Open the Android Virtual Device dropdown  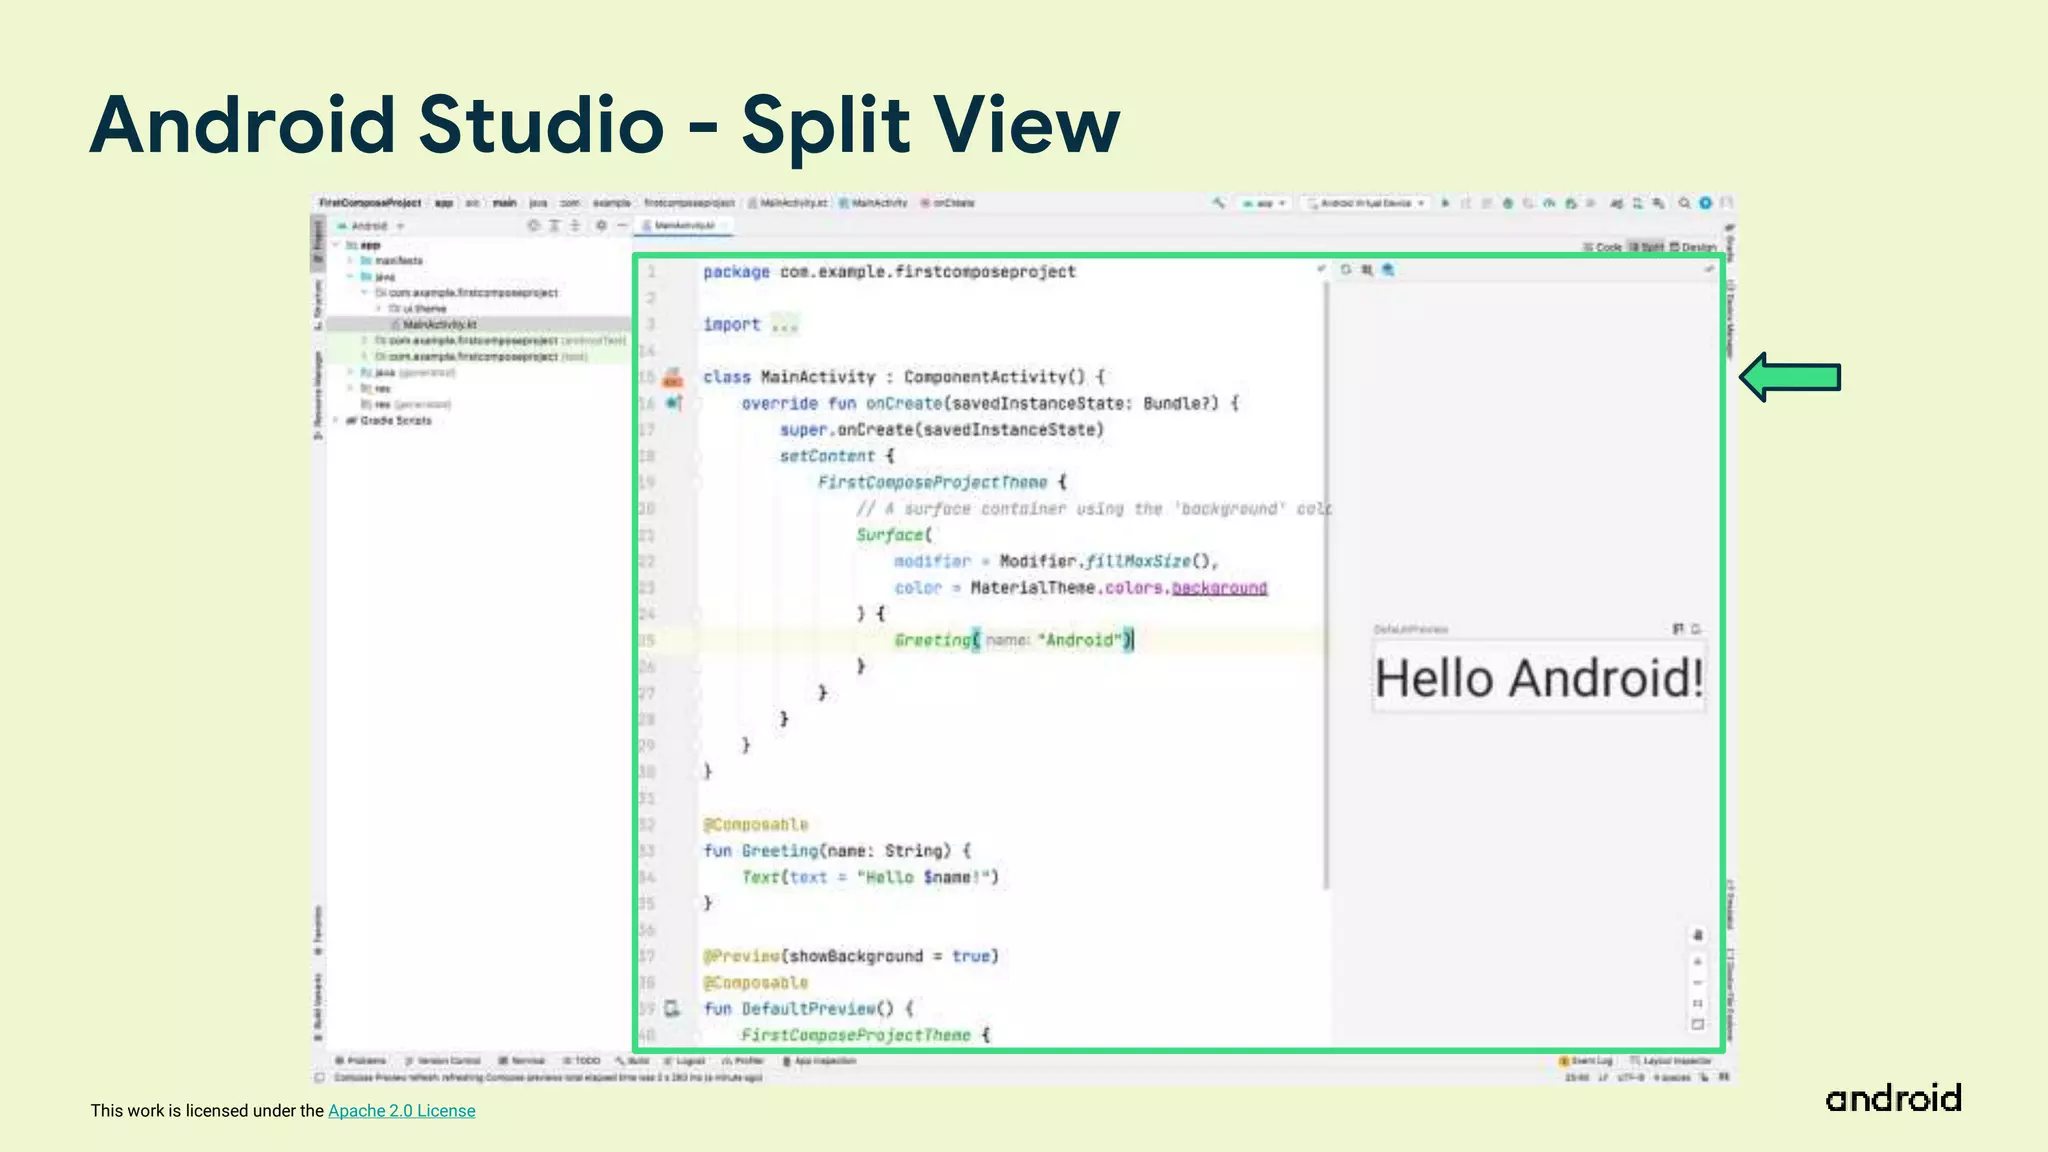(1366, 203)
